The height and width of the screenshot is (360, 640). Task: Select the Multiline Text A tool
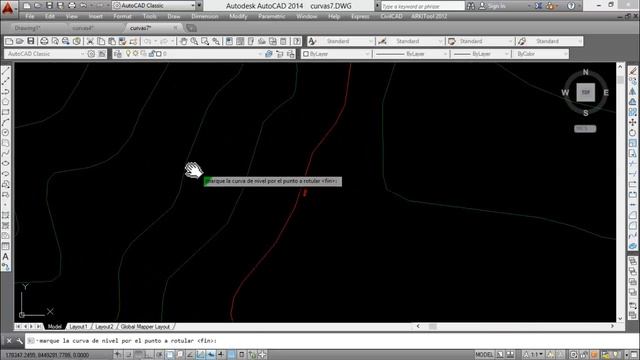pos(6,257)
